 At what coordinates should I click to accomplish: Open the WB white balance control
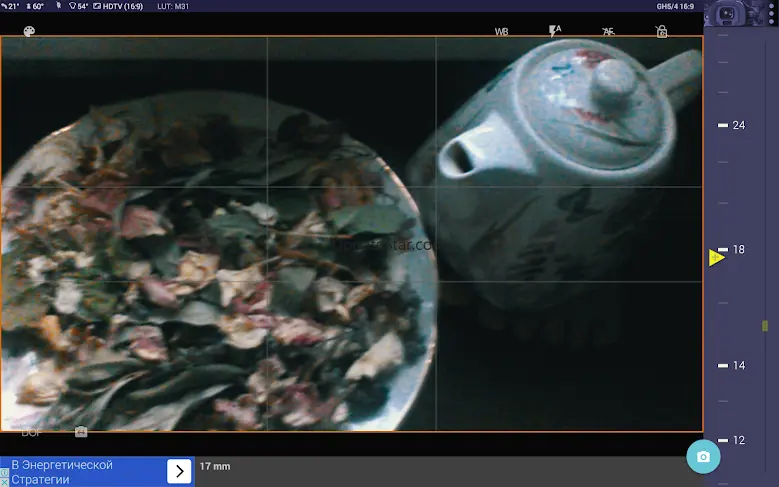[501, 32]
